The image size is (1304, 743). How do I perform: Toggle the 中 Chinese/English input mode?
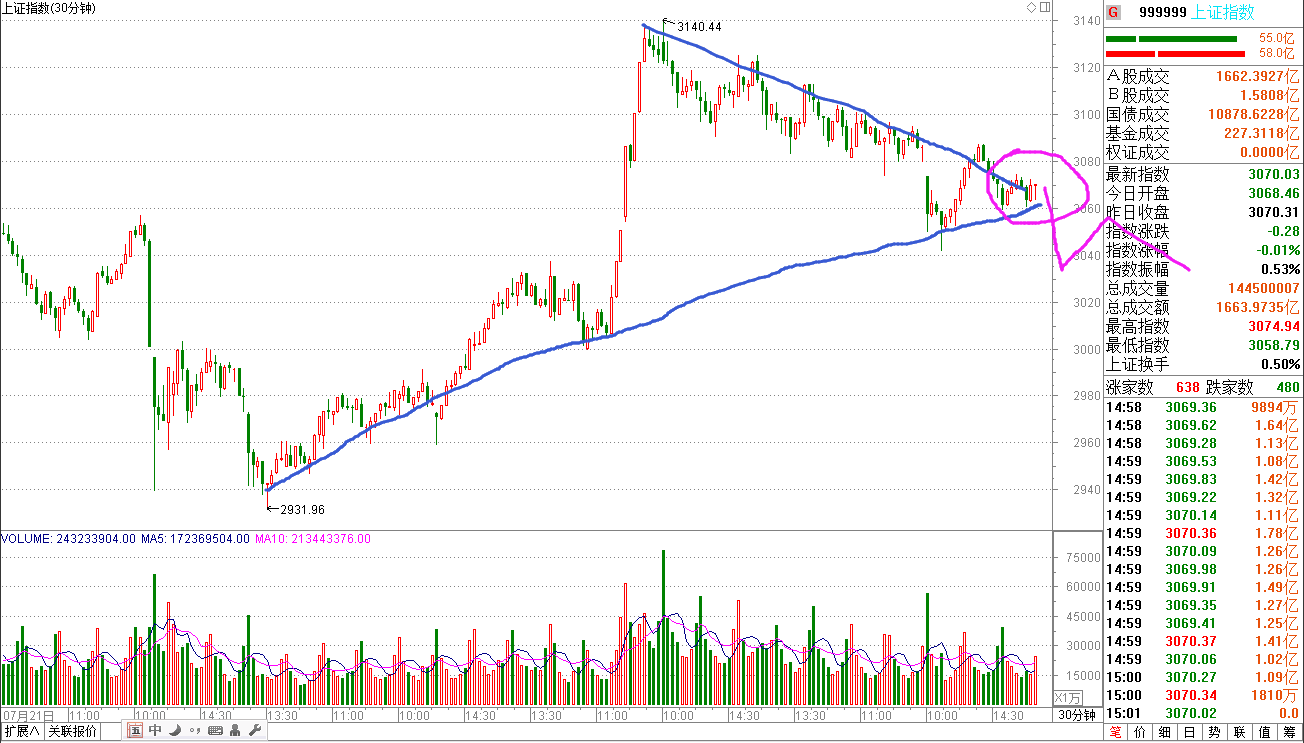pyautogui.click(x=156, y=731)
